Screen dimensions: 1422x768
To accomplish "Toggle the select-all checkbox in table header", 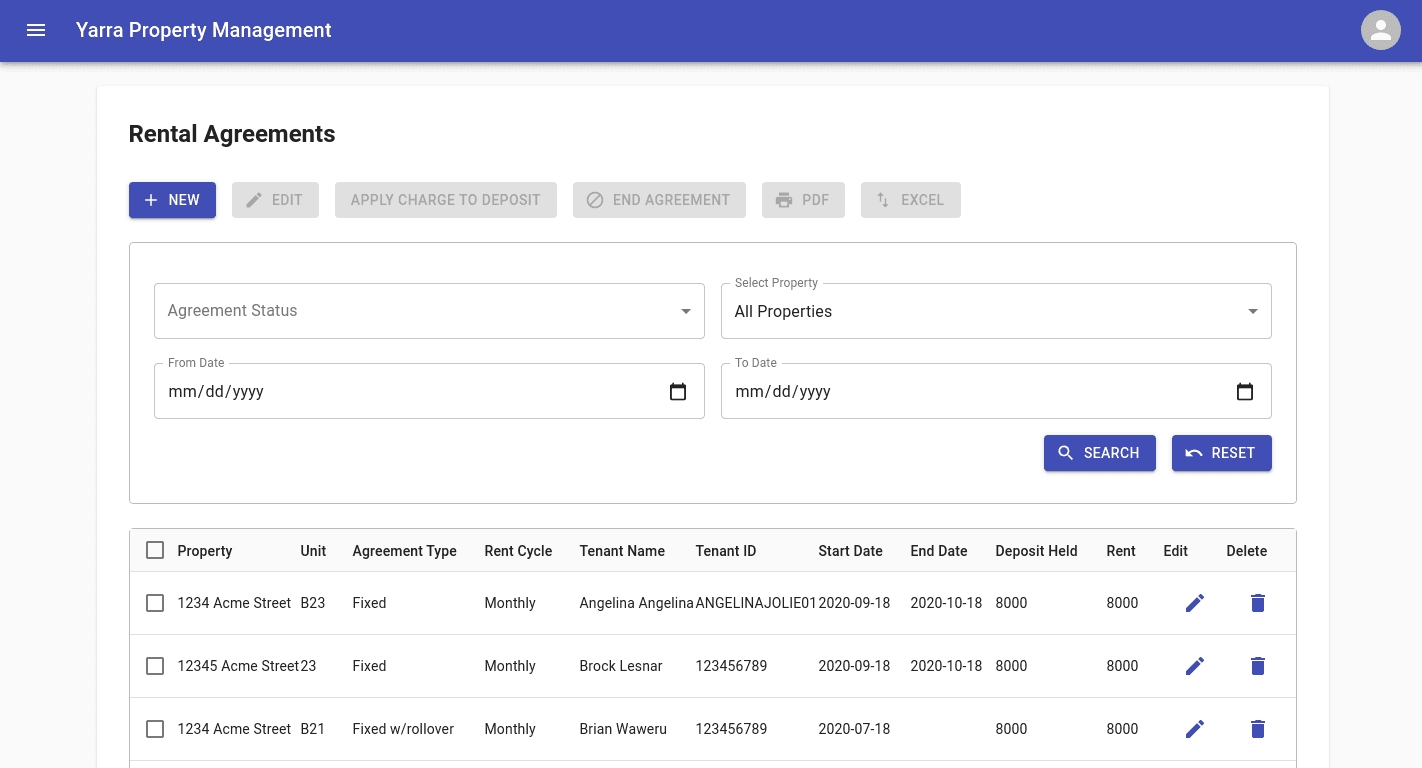I will pos(155,550).
